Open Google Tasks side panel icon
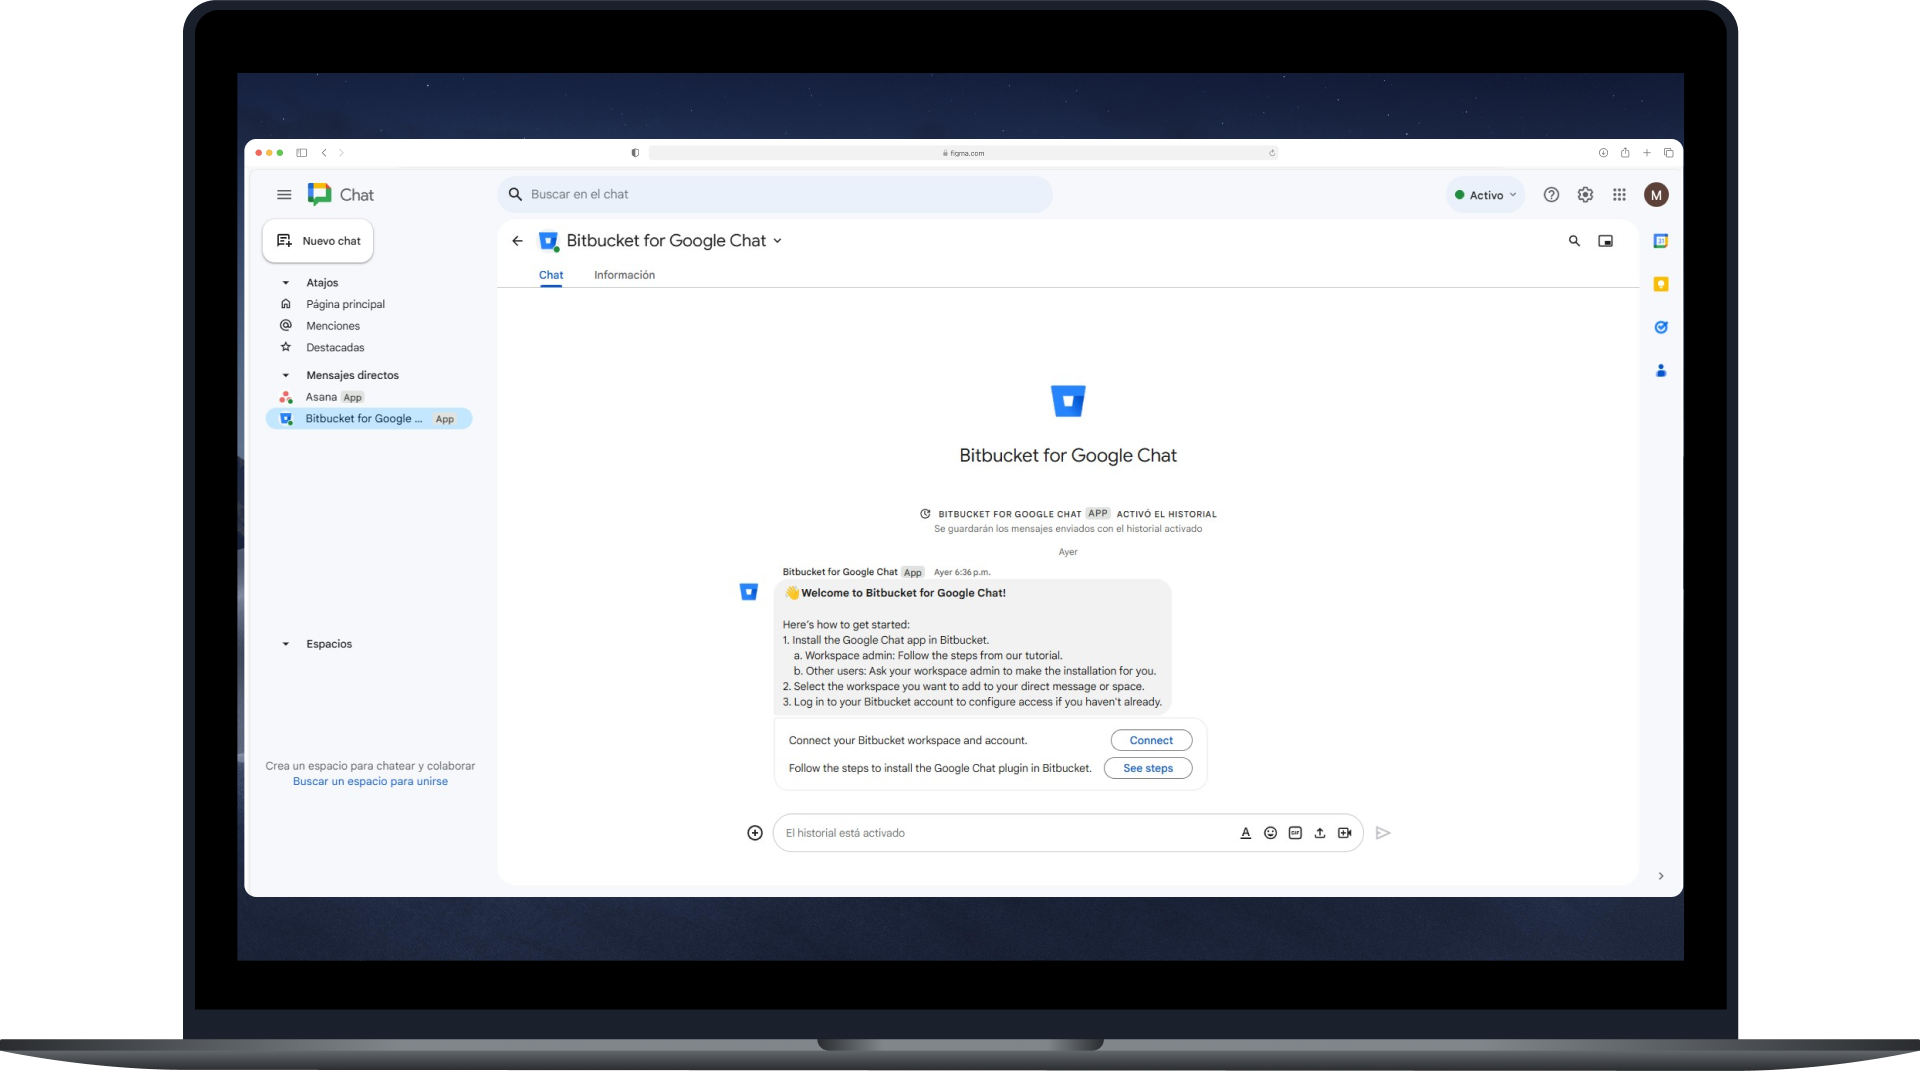 [x=1661, y=327]
